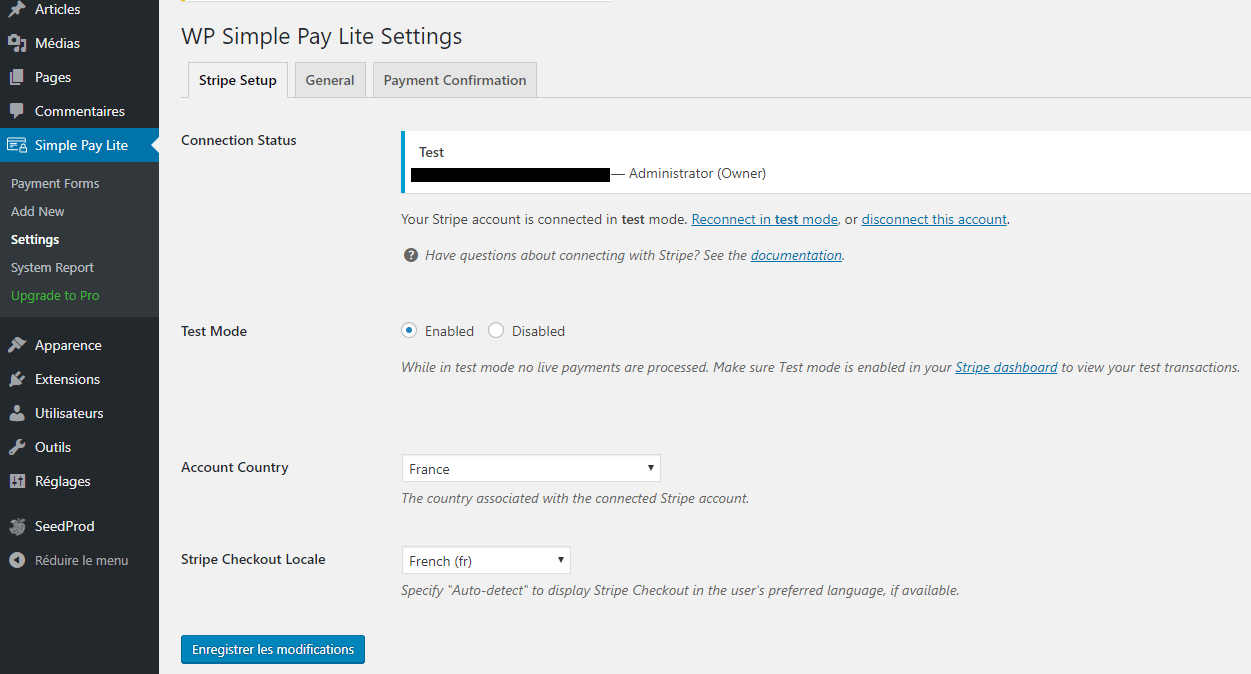The width and height of the screenshot is (1251, 674).
Task: Open System Report submenu item
Action: click(x=52, y=267)
